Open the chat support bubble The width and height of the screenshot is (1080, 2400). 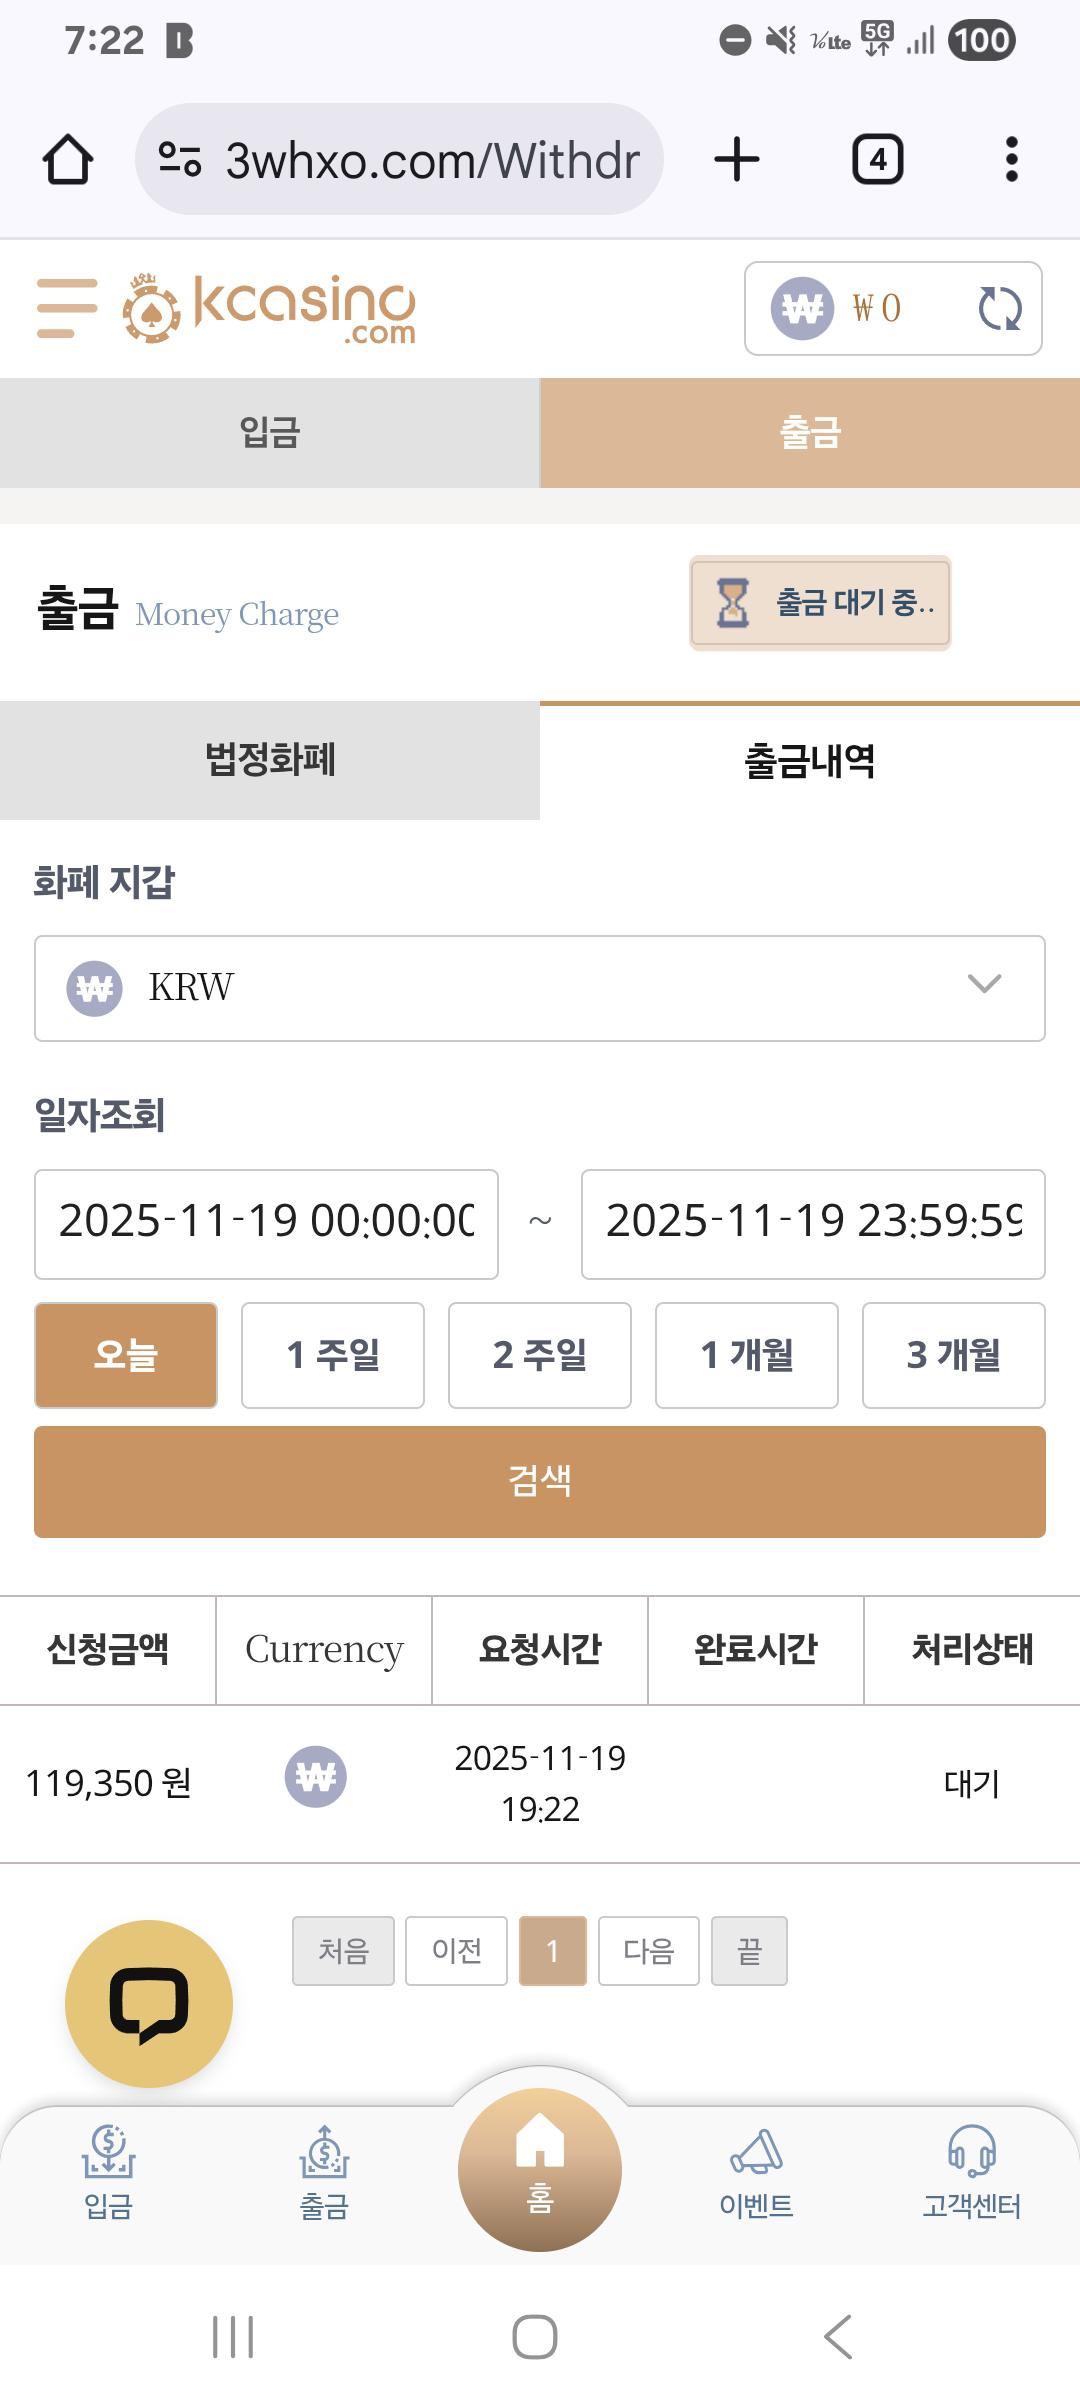149,2003
